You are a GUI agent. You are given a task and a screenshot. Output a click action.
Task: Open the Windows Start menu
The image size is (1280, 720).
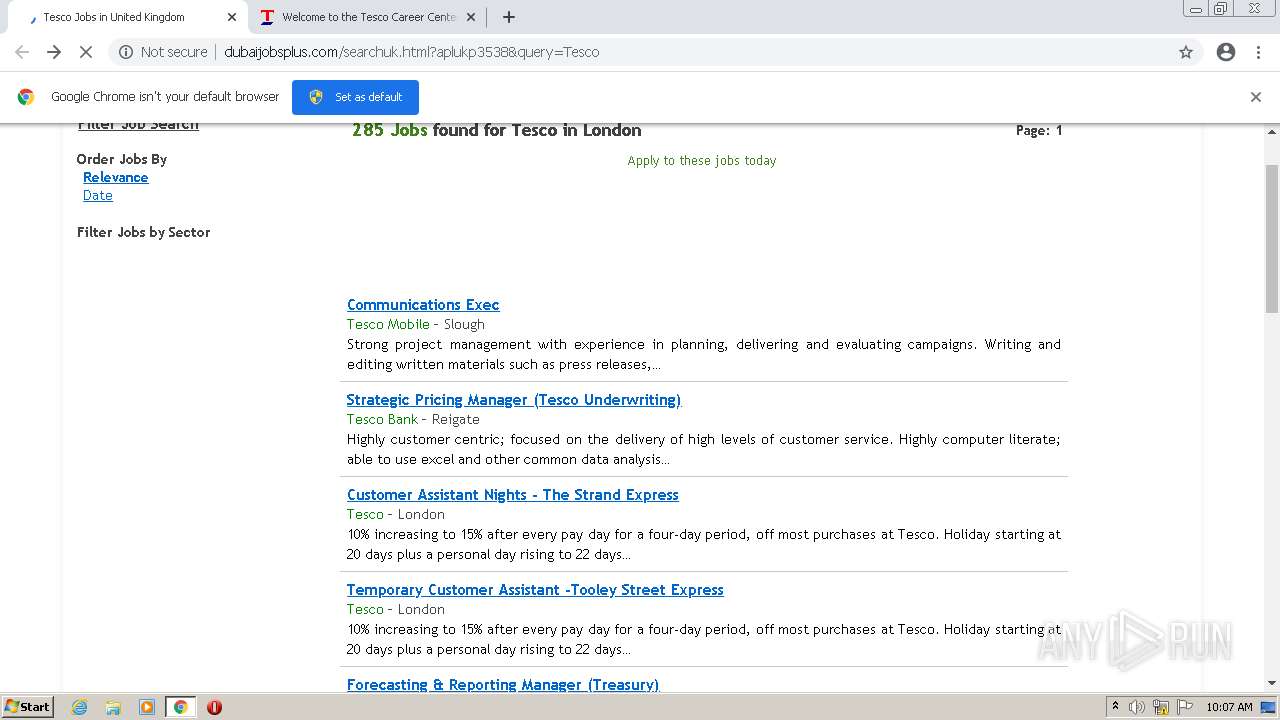[28, 707]
